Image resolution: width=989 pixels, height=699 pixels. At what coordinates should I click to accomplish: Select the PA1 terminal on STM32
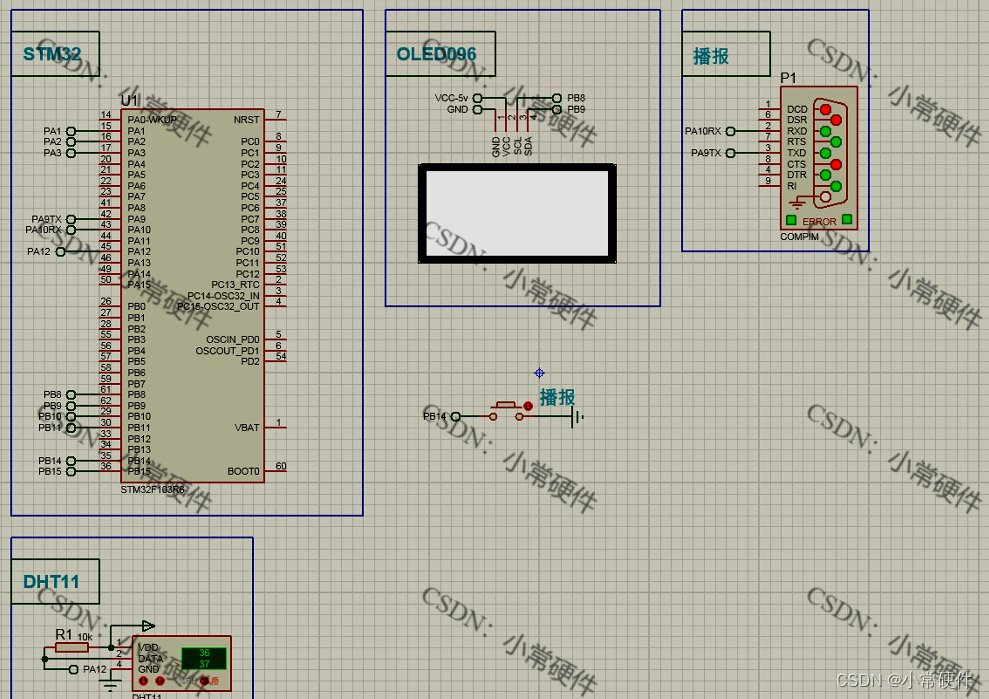click(71, 131)
